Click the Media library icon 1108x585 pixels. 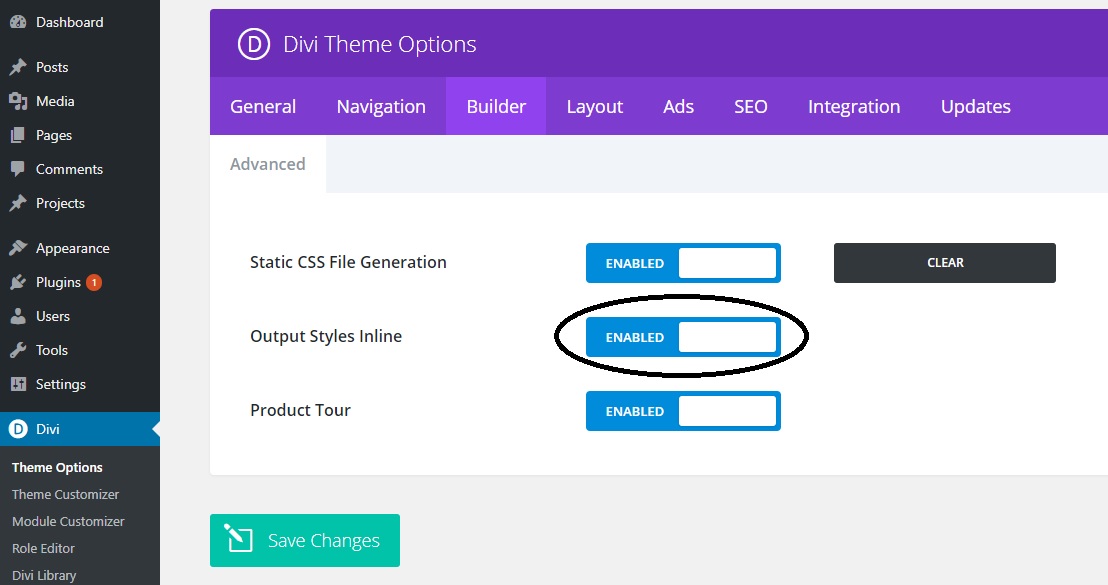(x=18, y=101)
